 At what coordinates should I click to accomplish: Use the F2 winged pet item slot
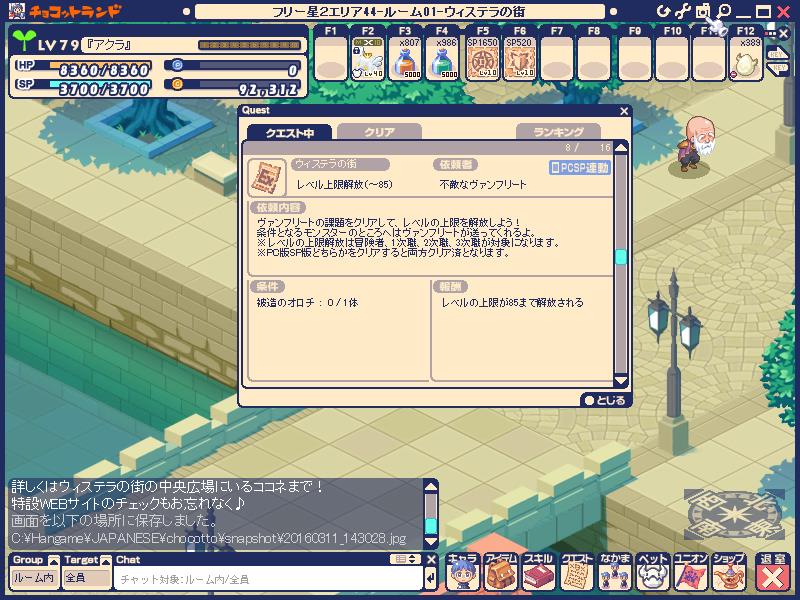(x=368, y=58)
